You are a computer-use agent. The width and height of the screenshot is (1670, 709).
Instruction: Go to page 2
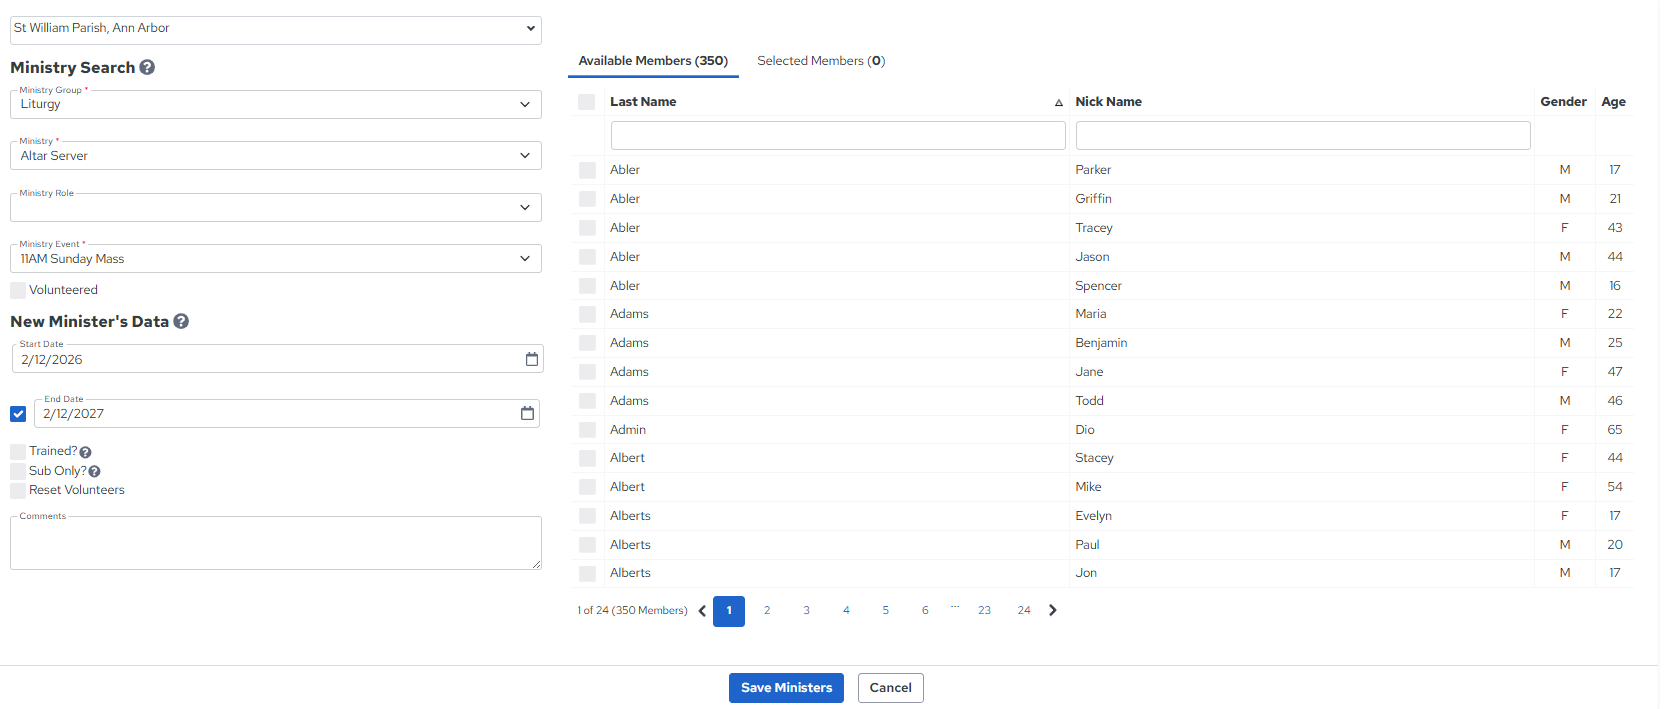pos(767,610)
